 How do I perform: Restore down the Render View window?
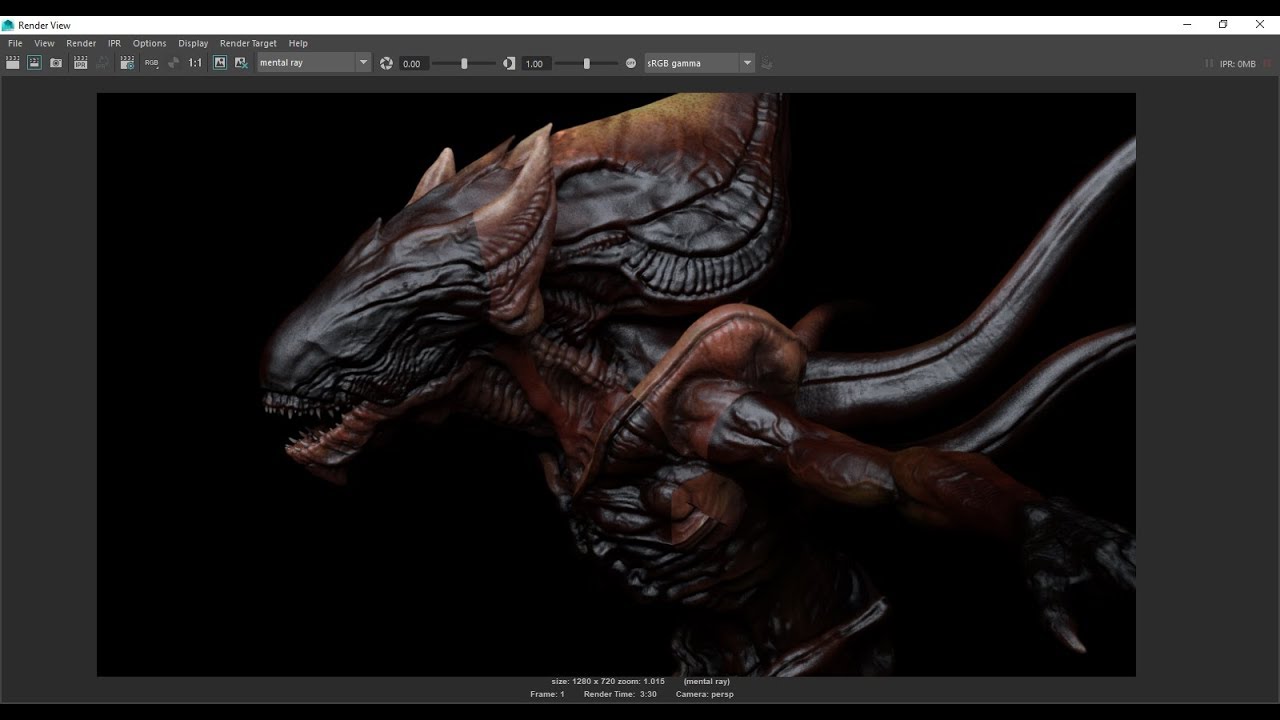(1223, 25)
